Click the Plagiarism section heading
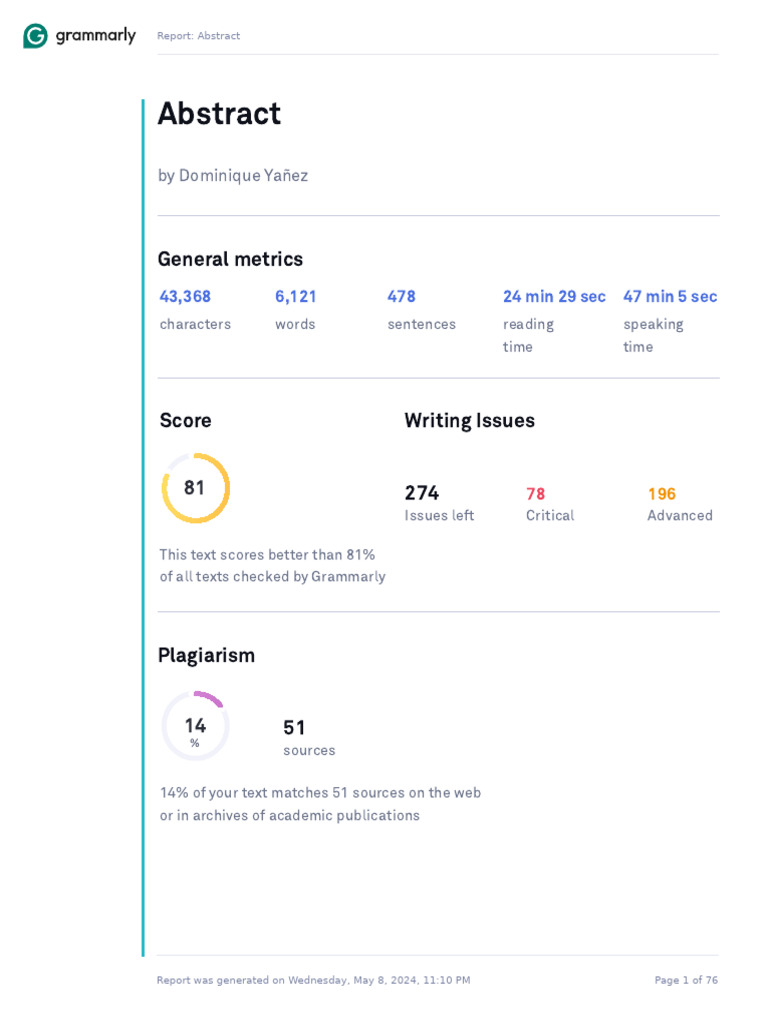Viewport: 768px width, 1024px height. click(206, 656)
